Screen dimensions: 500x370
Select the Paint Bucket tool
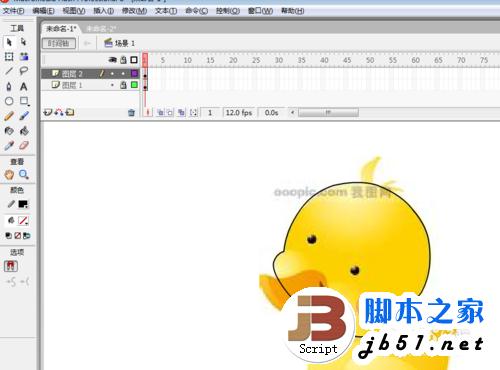coord(24,131)
